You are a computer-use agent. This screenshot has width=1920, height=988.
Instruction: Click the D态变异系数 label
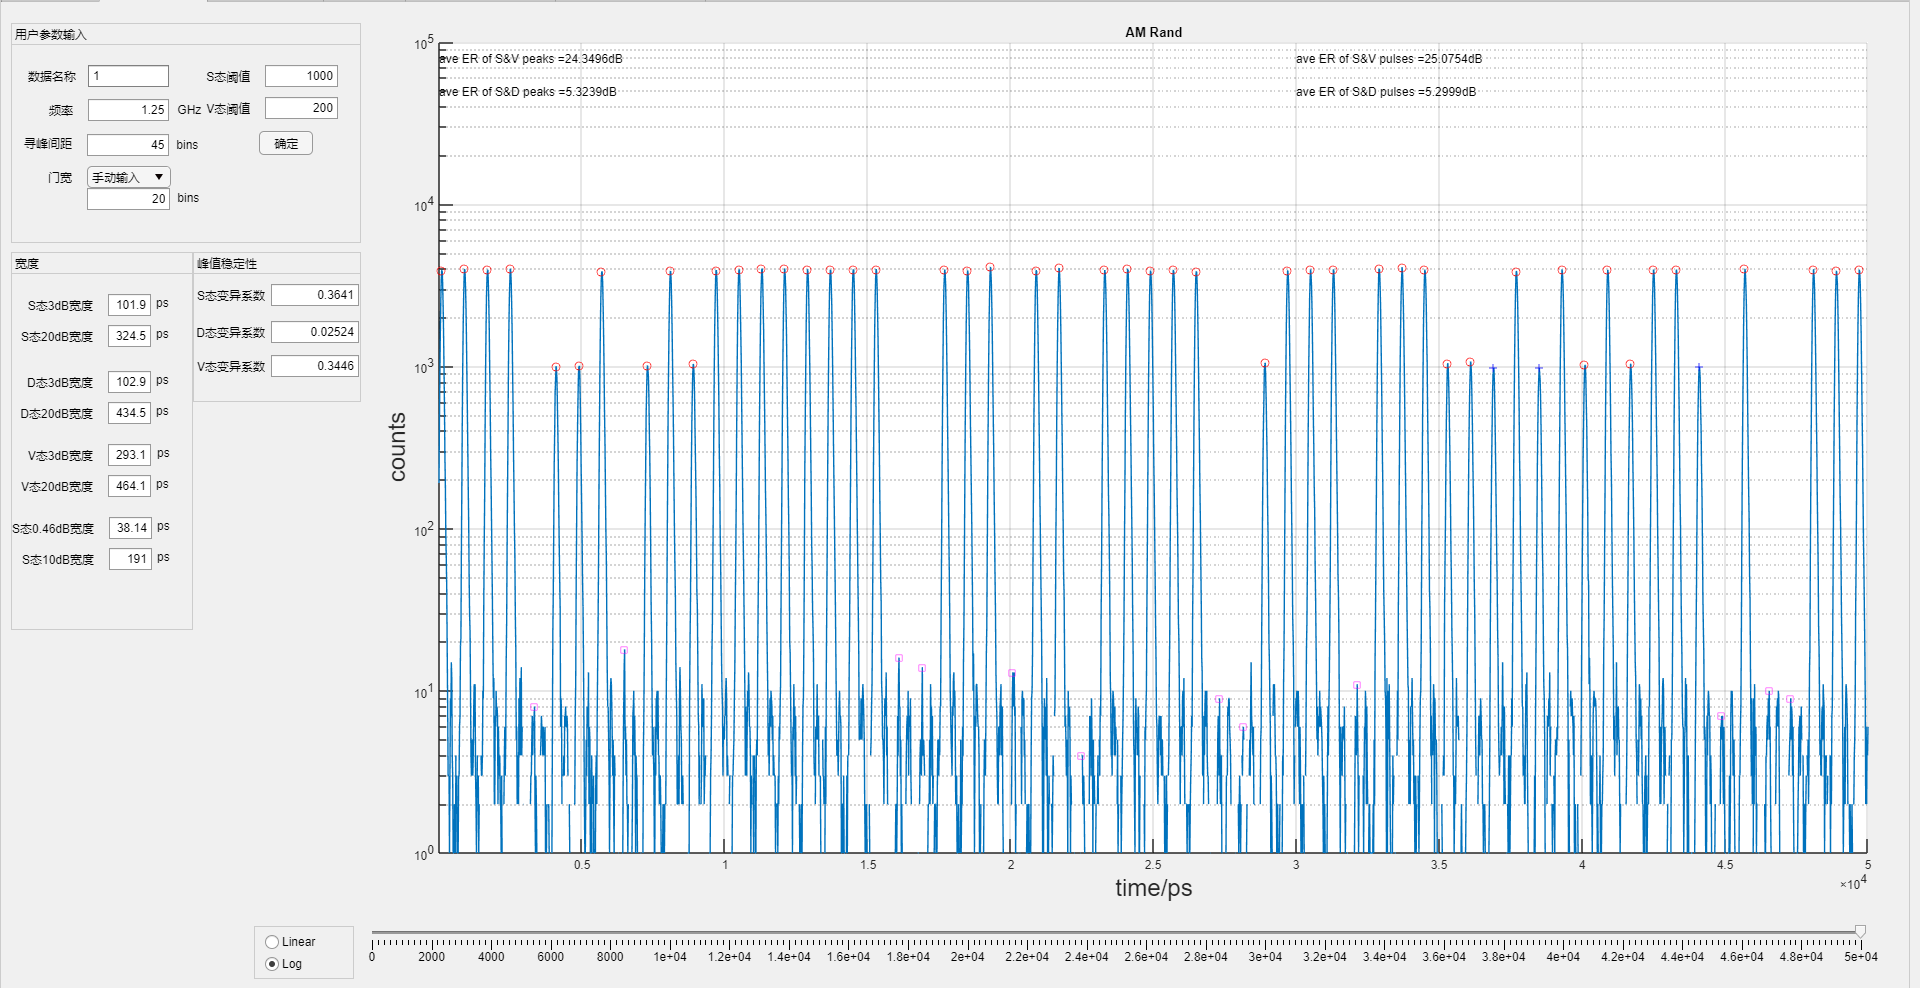(231, 333)
